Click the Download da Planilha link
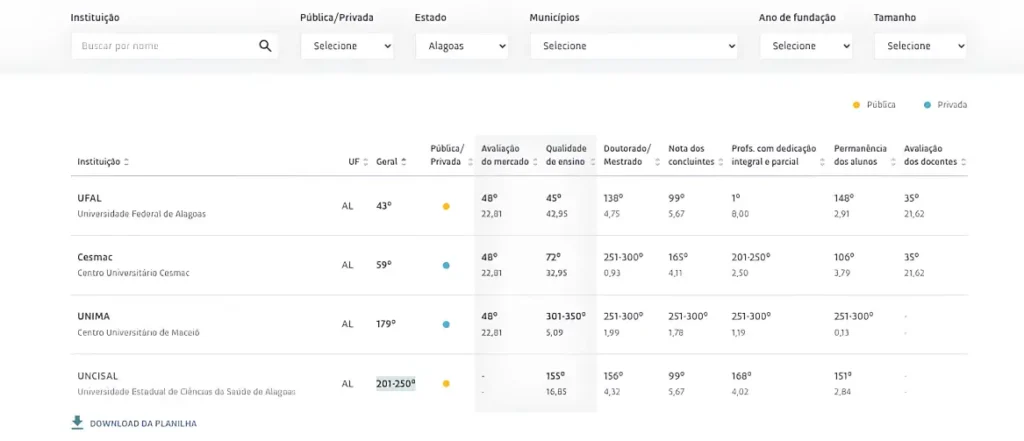Screen dimensions: 1024x441 coord(142,424)
